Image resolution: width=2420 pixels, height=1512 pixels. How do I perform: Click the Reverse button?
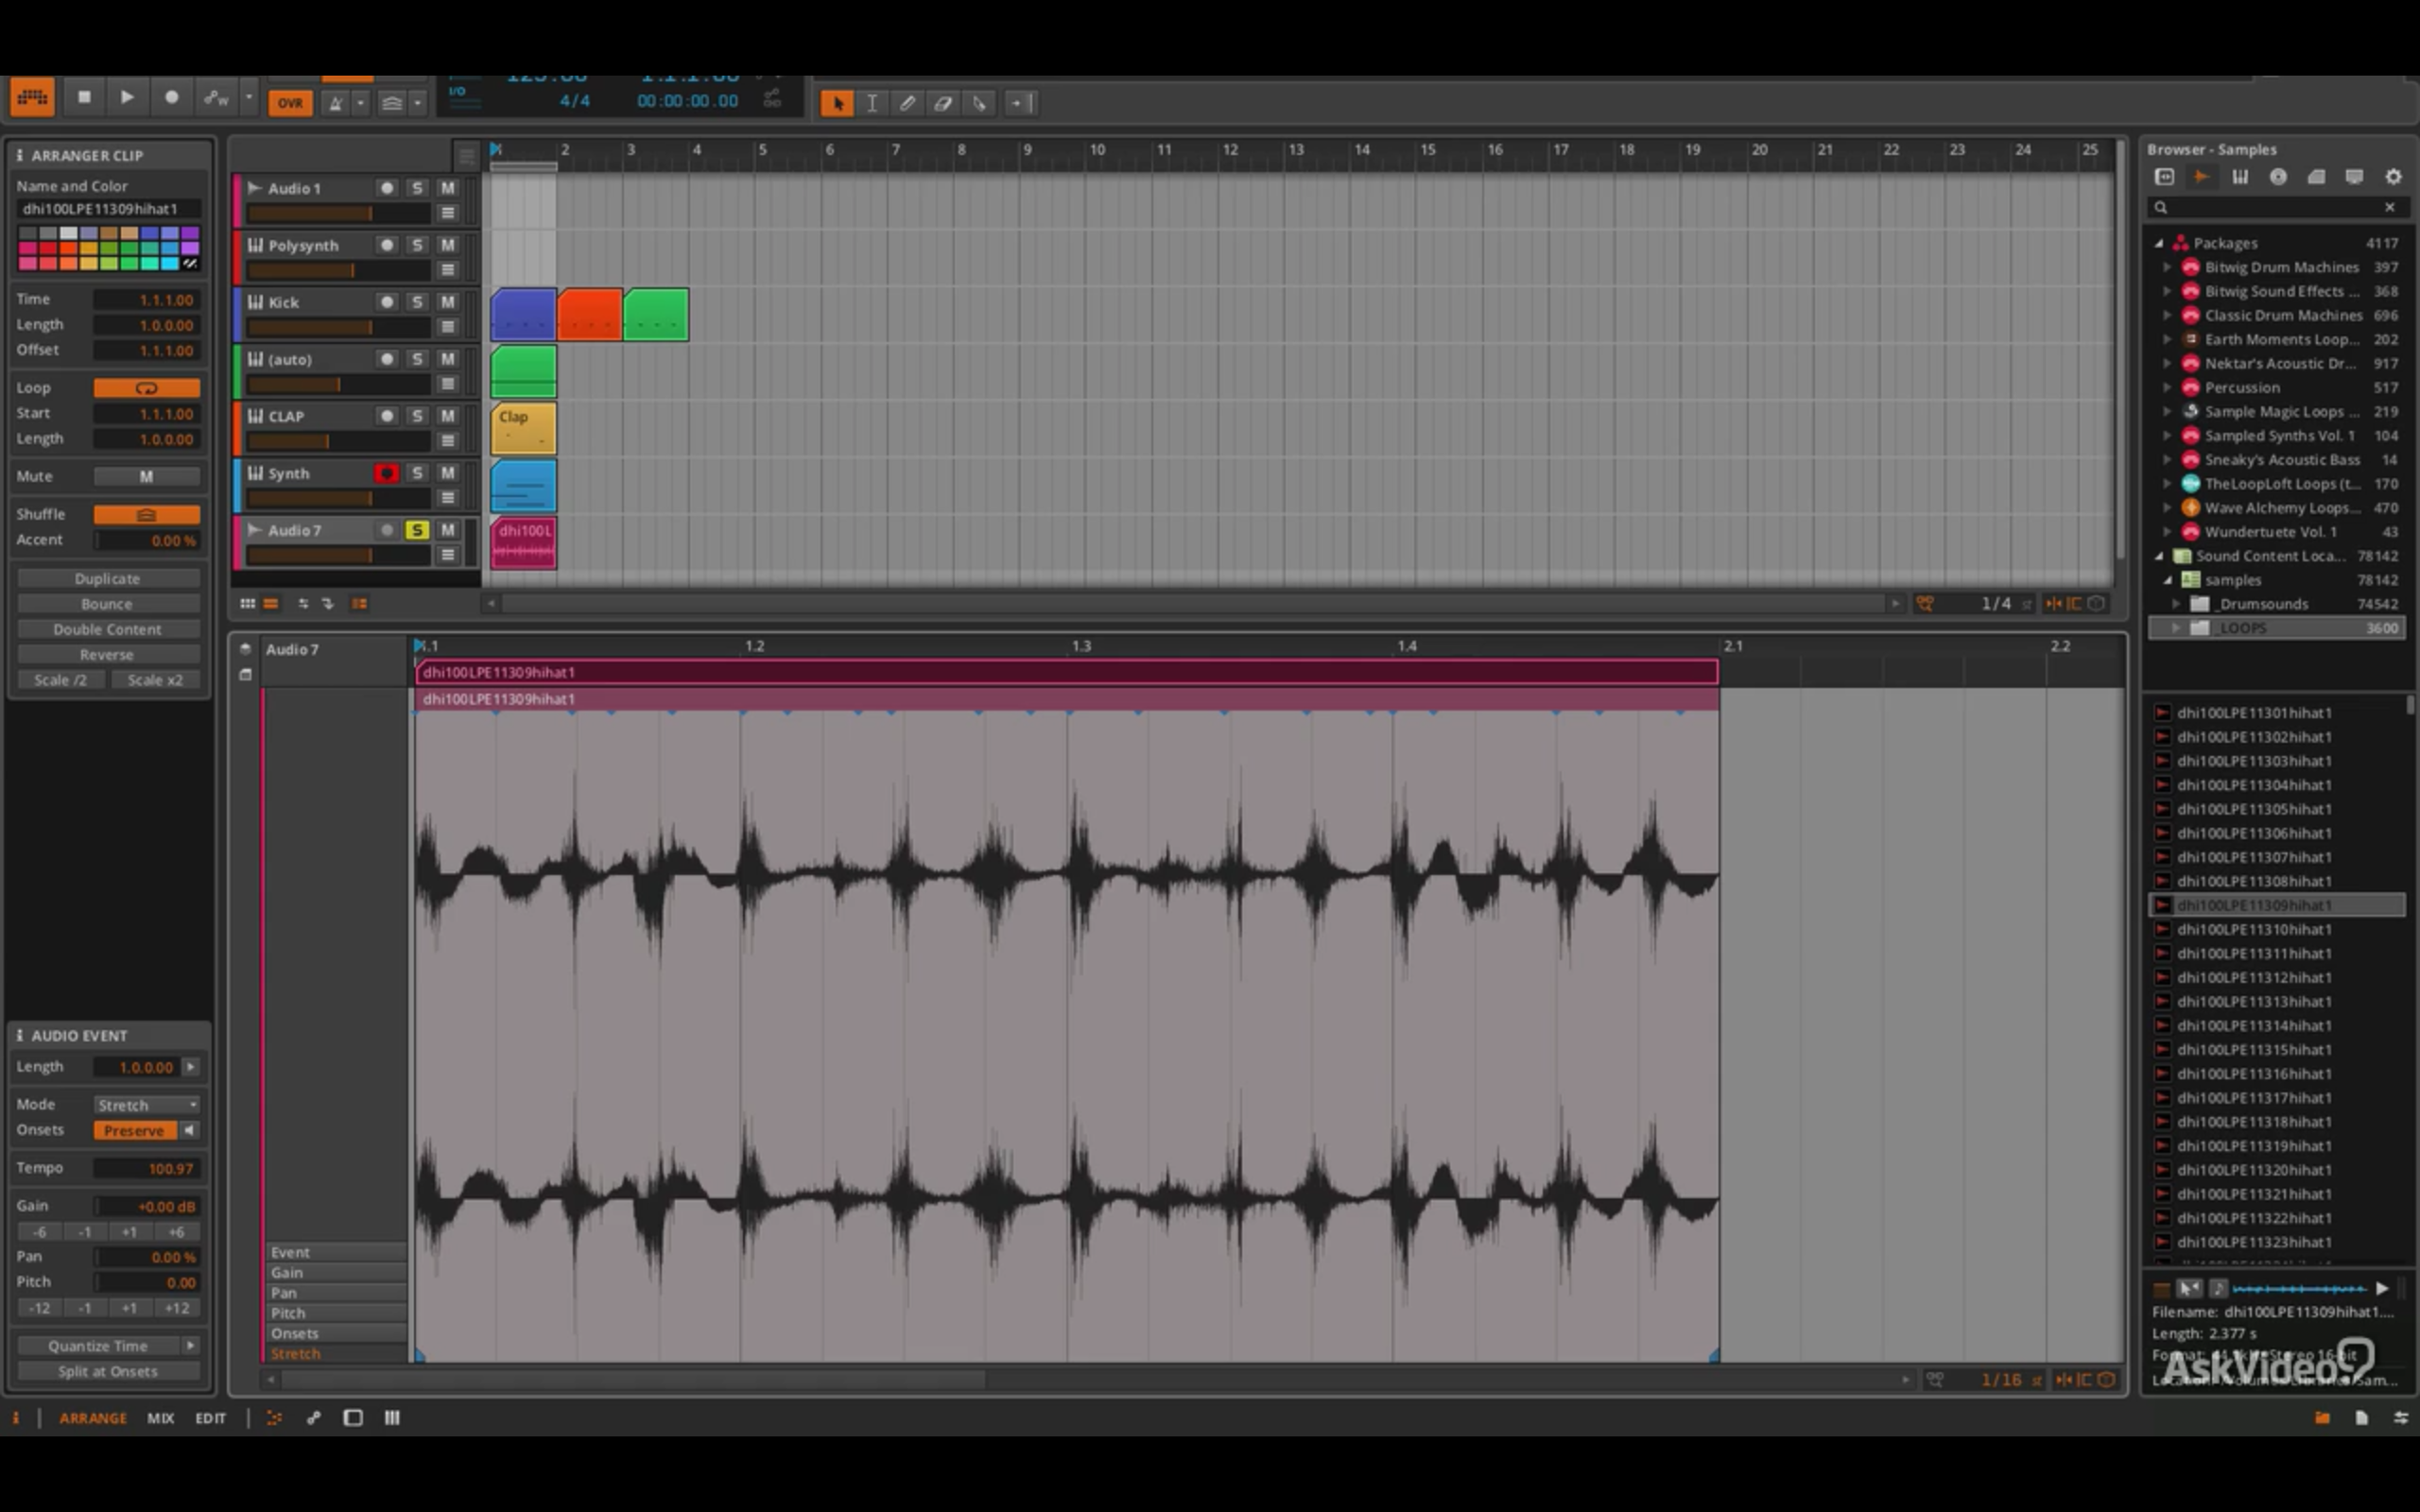click(x=108, y=655)
